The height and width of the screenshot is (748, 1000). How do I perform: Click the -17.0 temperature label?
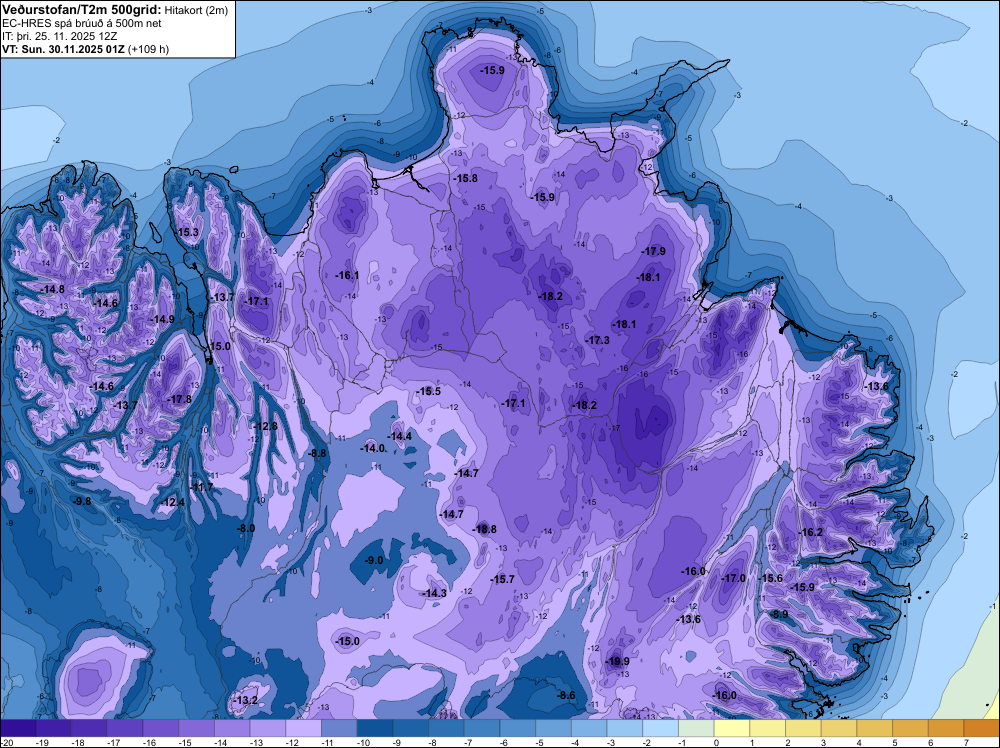733,578
